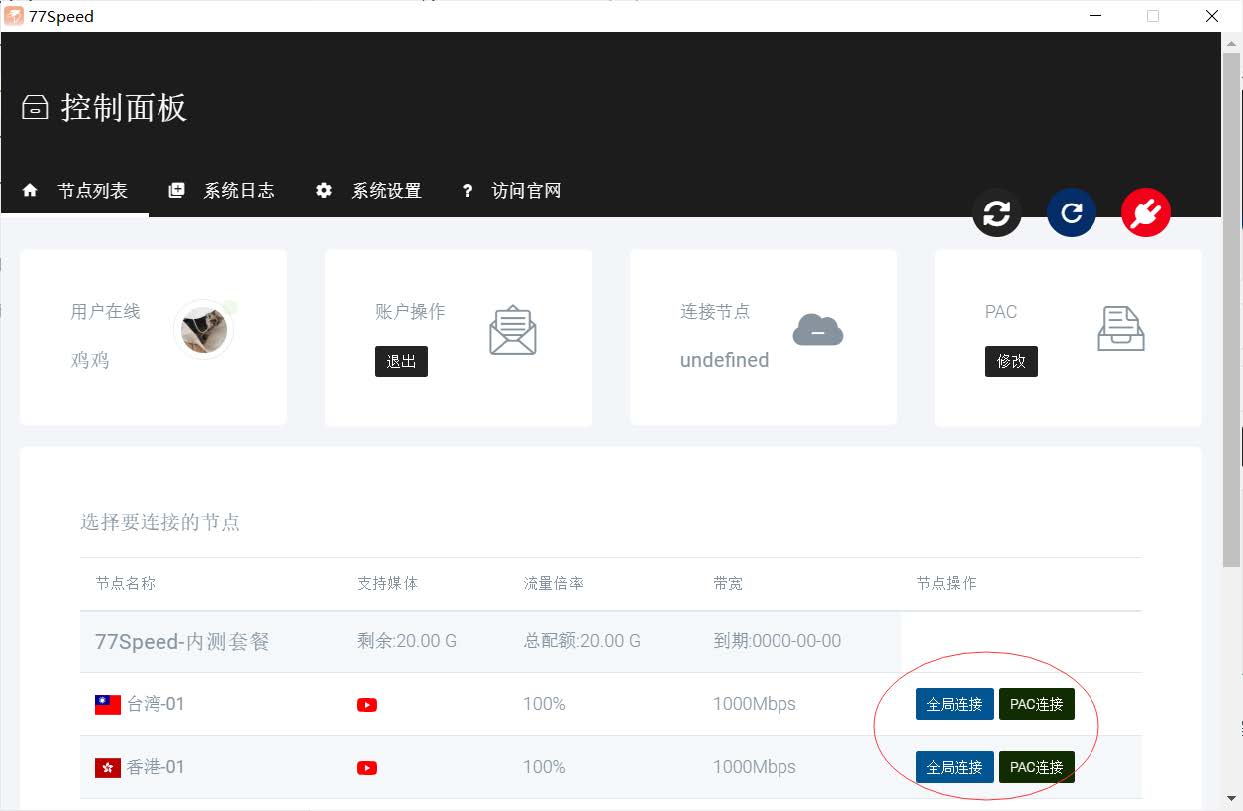Viewport: 1243px width, 811px height.
Task: Click the 鸡鸡 username text
Action: (x=90, y=360)
